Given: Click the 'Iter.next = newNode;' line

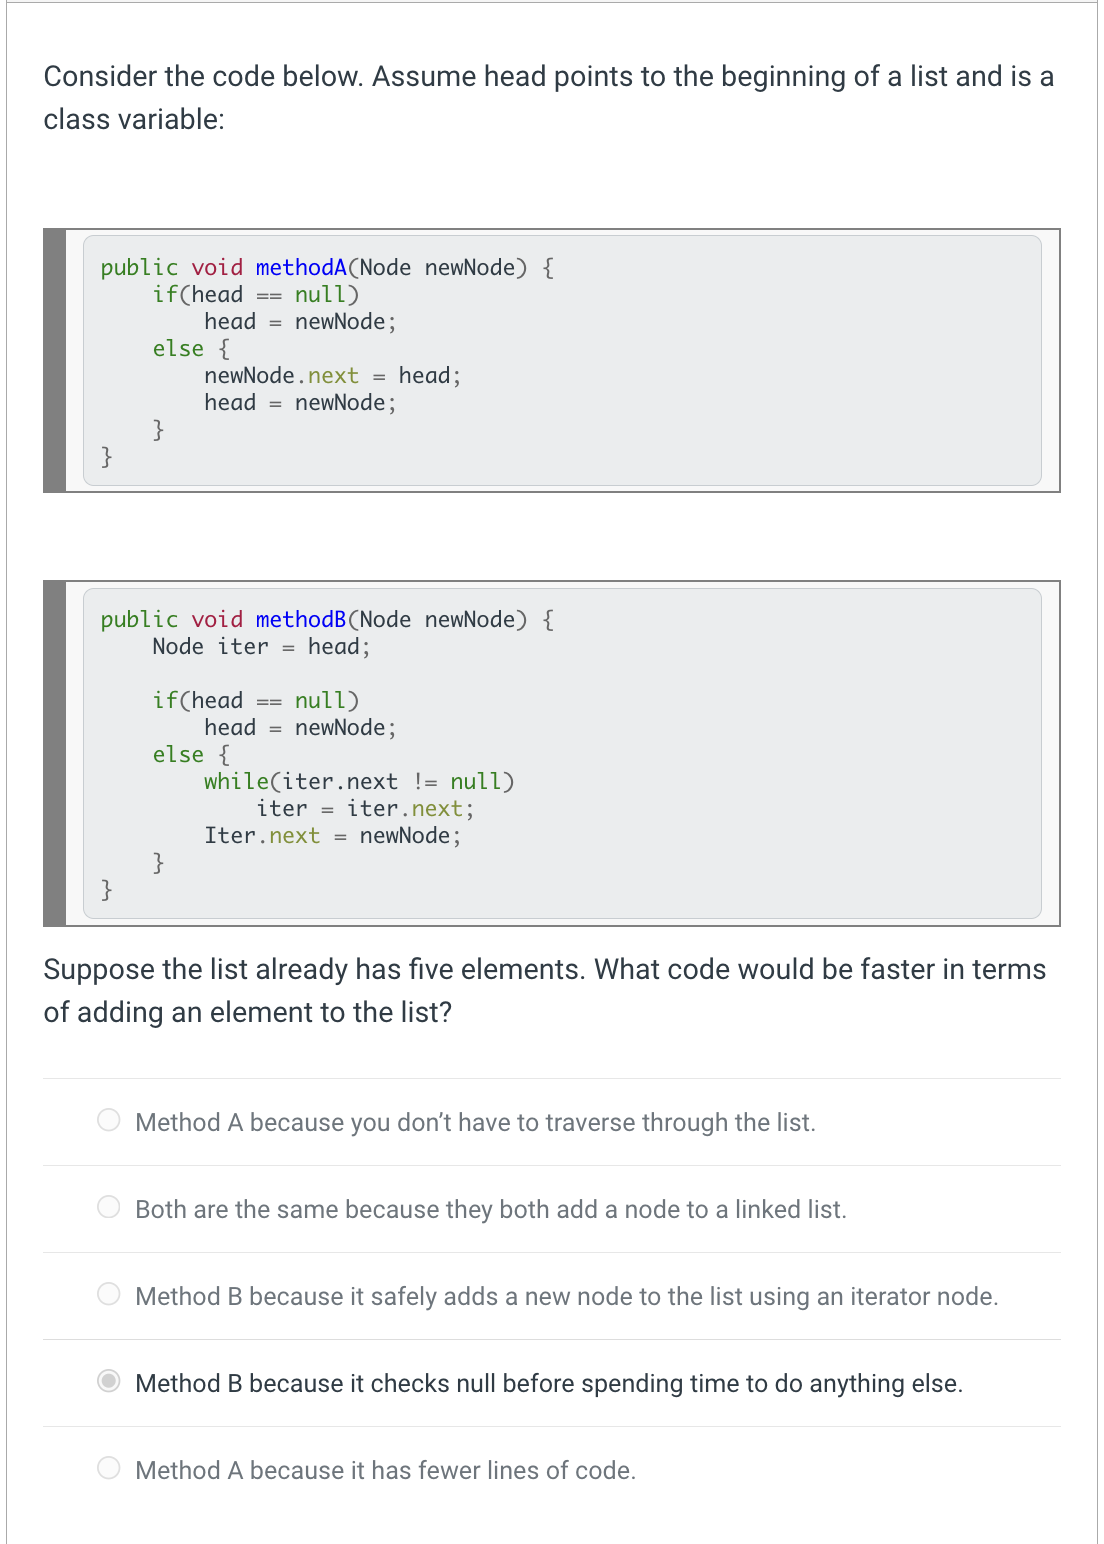Looking at the screenshot, I should pos(333,835).
